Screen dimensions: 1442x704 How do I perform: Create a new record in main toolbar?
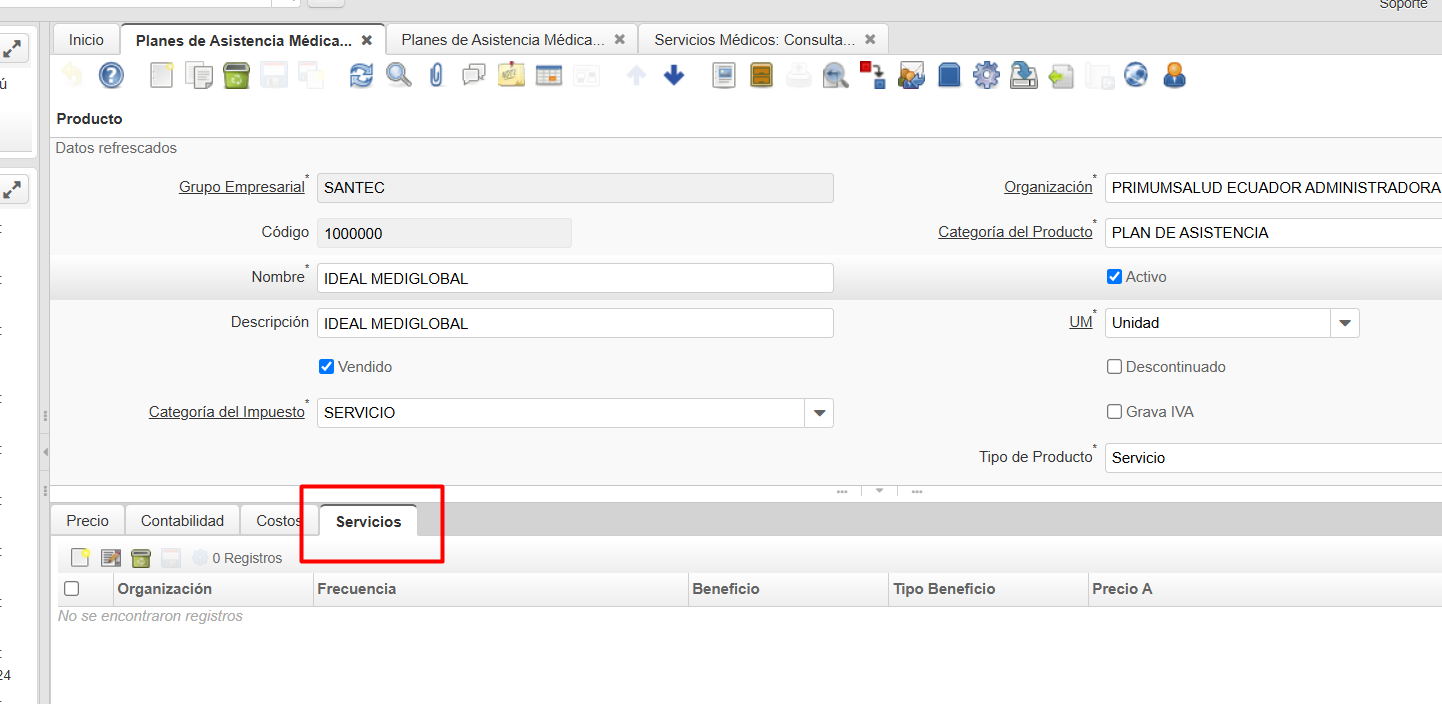tap(161, 75)
